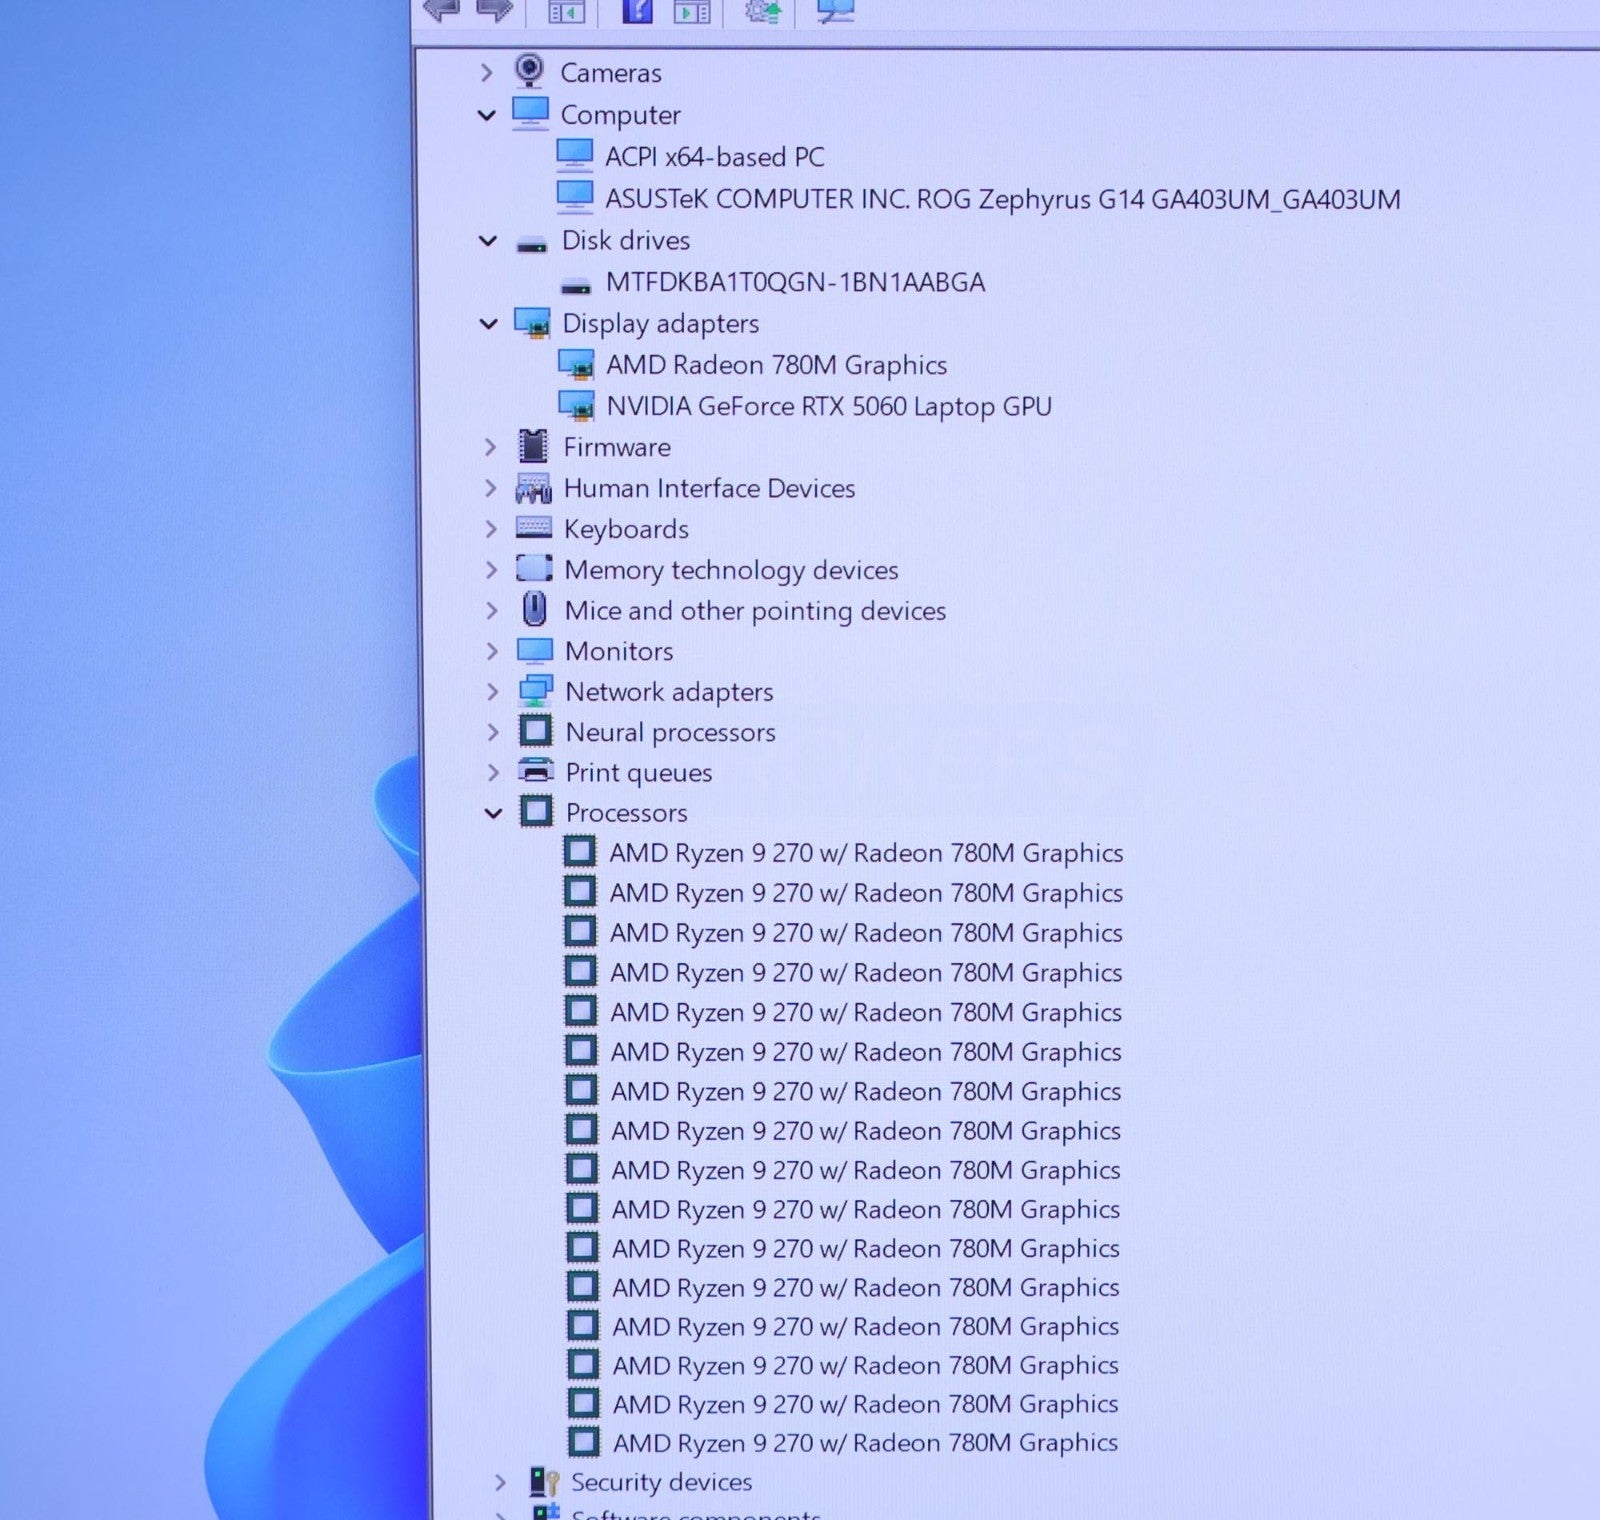This screenshot has height=1520, width=1600.
Task: Click the Scan for hardware changes icon
Action: click(835, 11)
